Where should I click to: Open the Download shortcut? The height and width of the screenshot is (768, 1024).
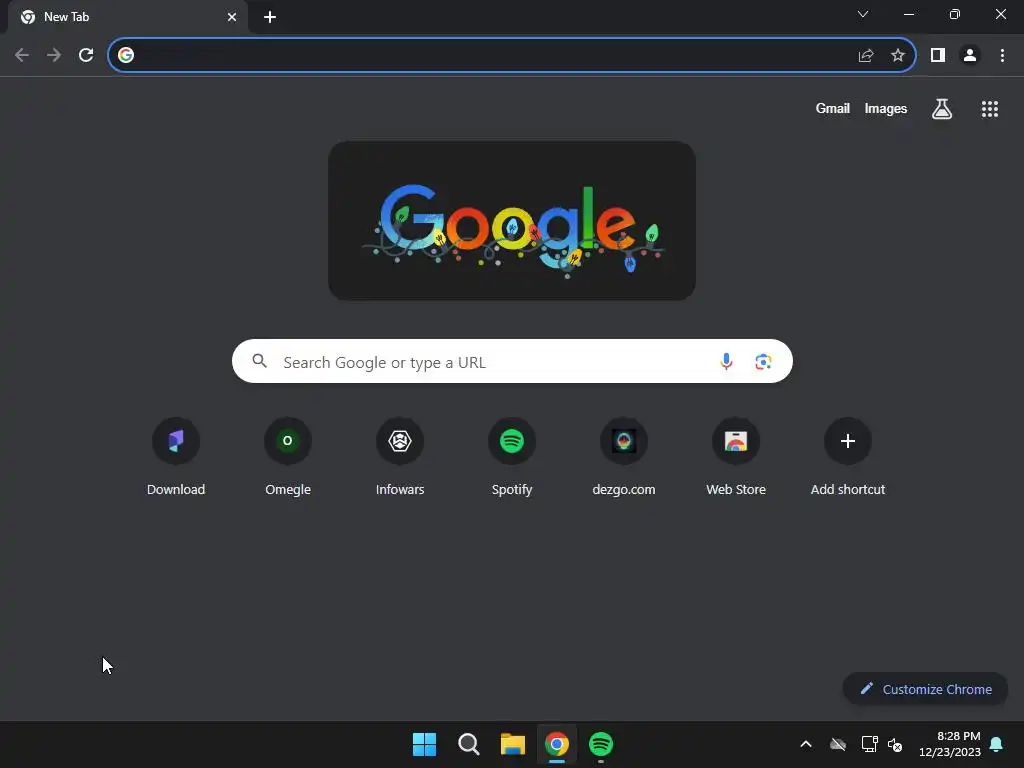tap(176, 456)
